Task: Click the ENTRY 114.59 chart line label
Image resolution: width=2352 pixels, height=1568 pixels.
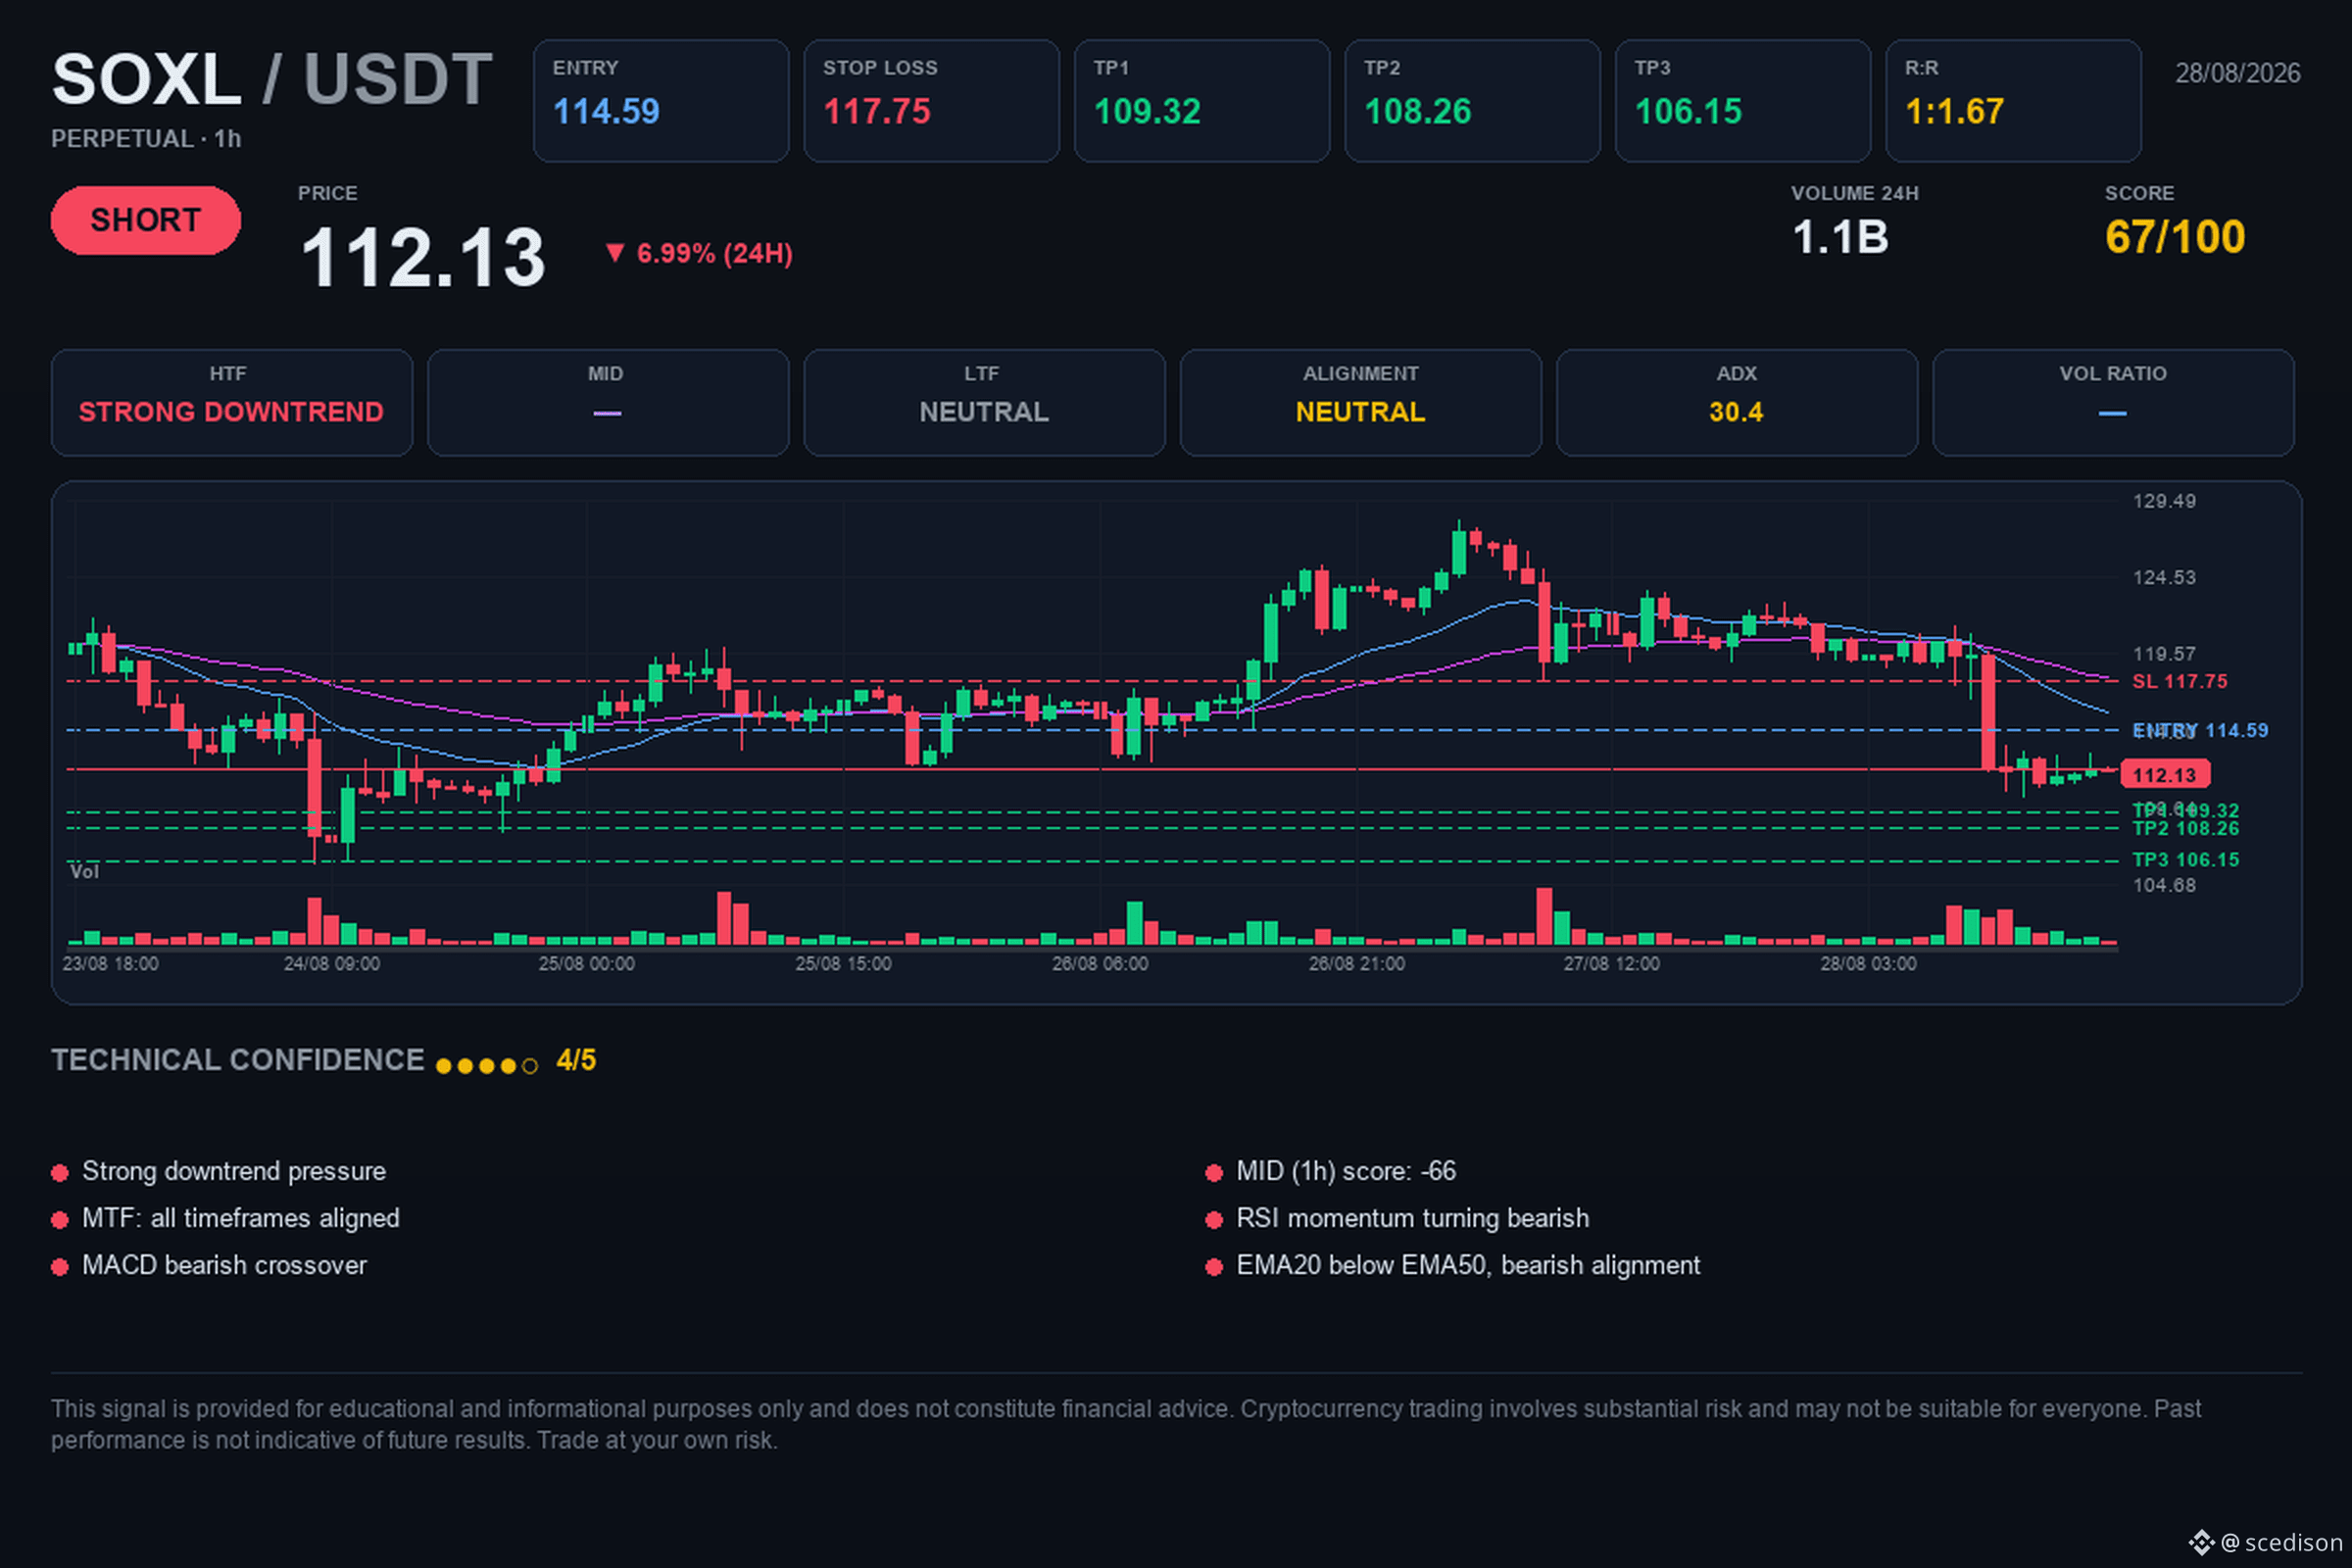Action: (x=2200, y=730)
